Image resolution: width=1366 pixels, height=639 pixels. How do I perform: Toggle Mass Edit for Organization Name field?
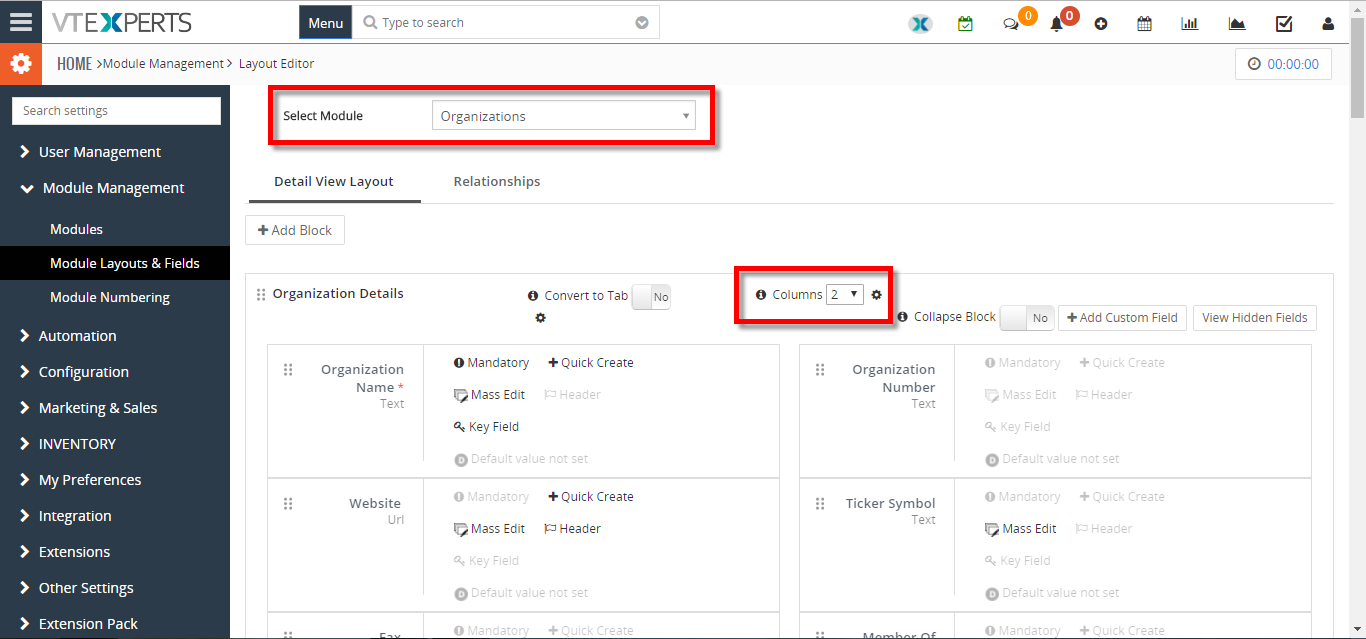[x=489, y=395]
